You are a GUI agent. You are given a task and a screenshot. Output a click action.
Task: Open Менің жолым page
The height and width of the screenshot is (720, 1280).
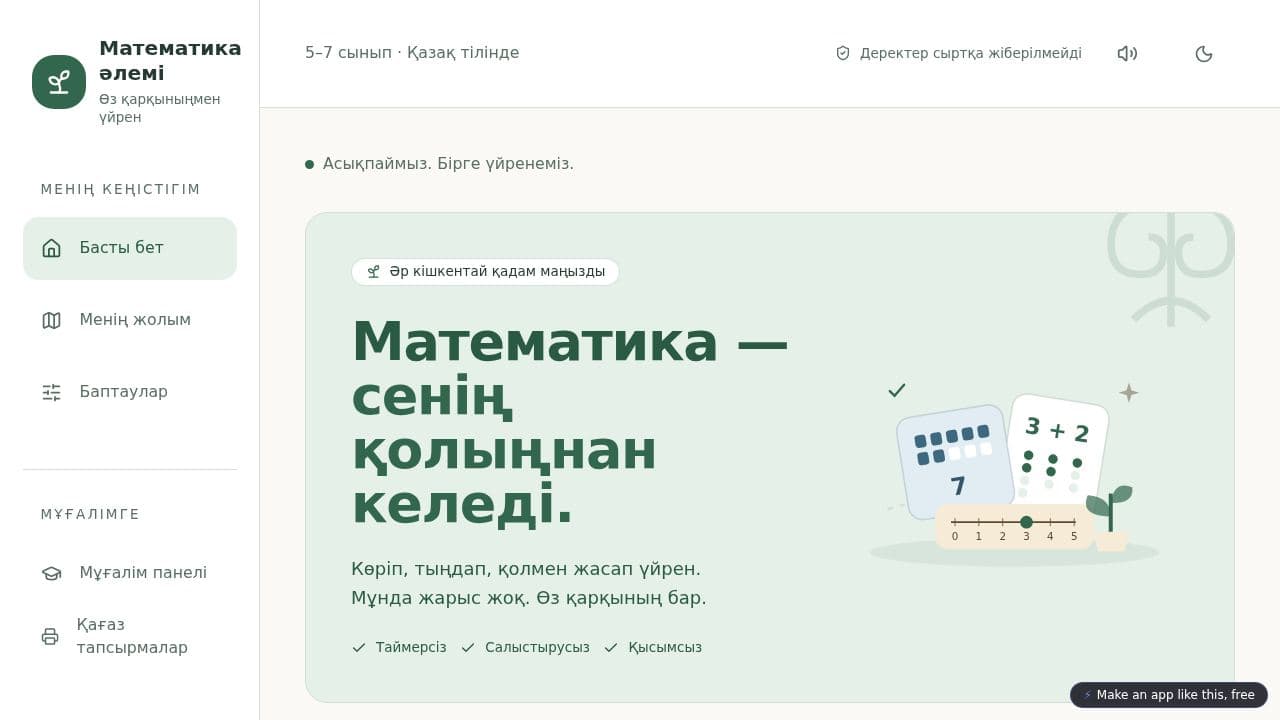[130, 320]
